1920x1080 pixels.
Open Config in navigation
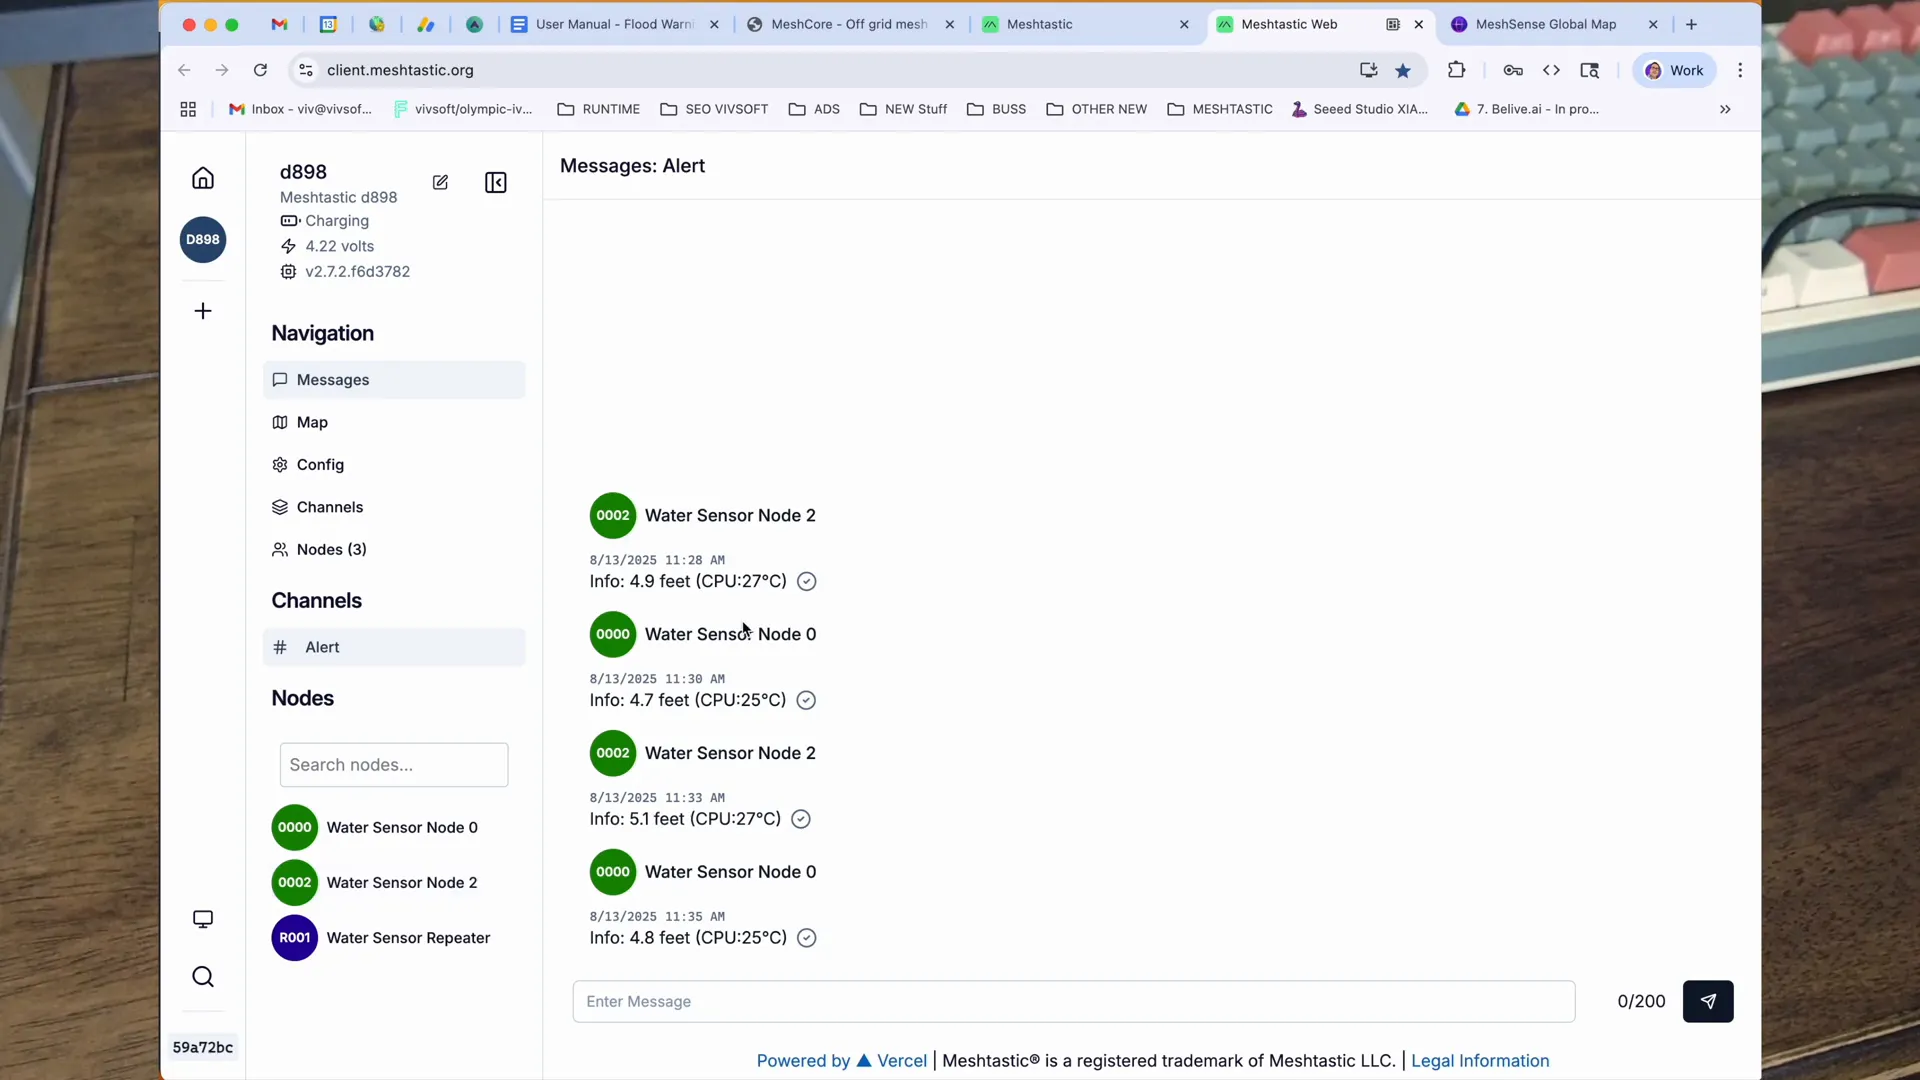click(394, 465)
